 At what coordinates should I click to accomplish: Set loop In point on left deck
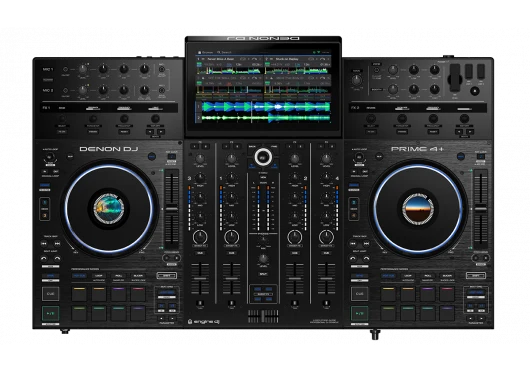pos(45,172)
